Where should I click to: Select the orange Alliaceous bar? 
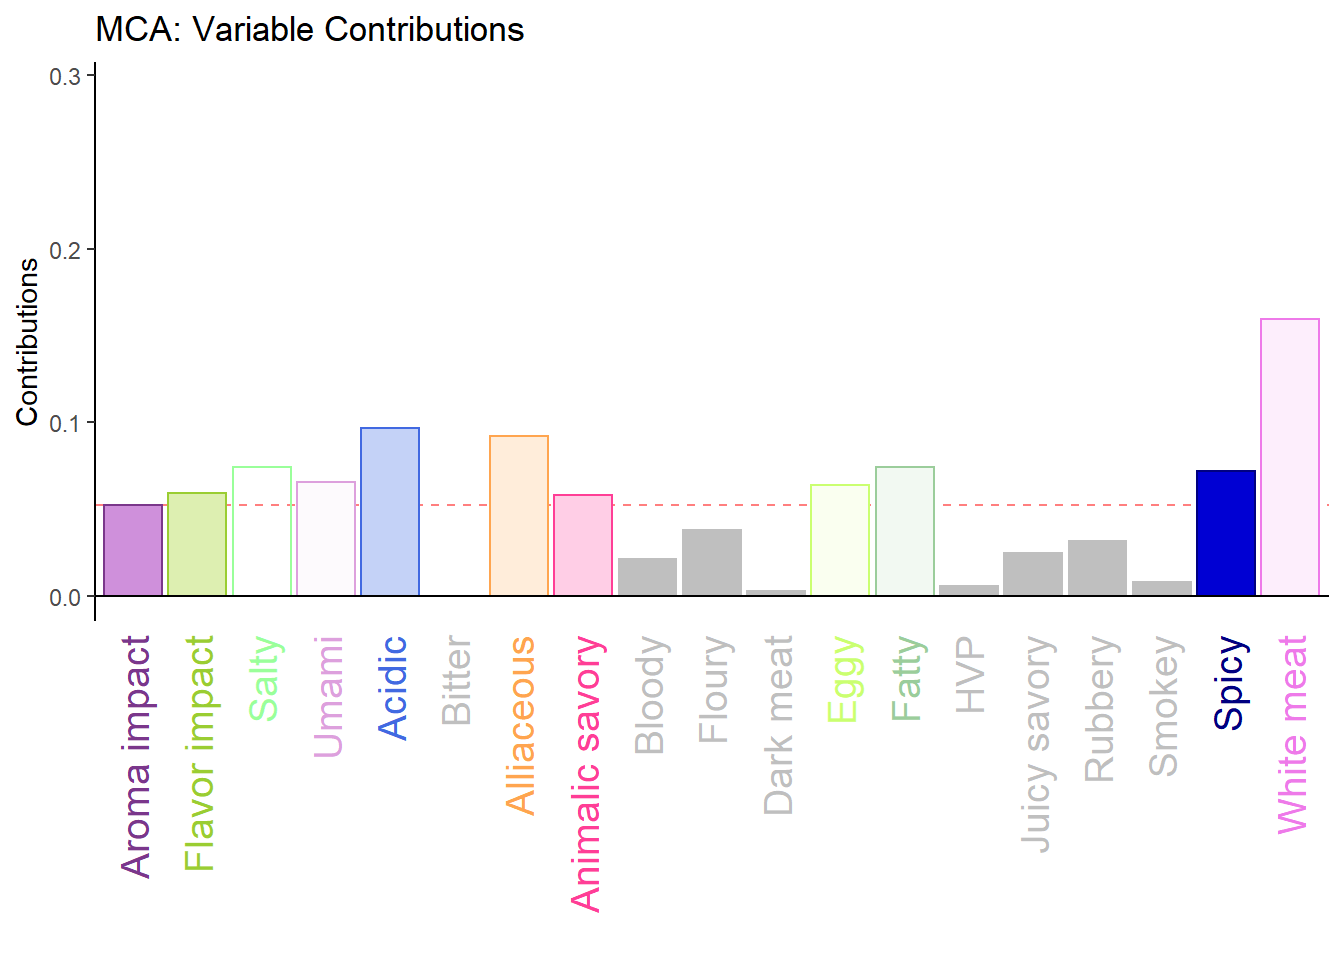(519, 516)
